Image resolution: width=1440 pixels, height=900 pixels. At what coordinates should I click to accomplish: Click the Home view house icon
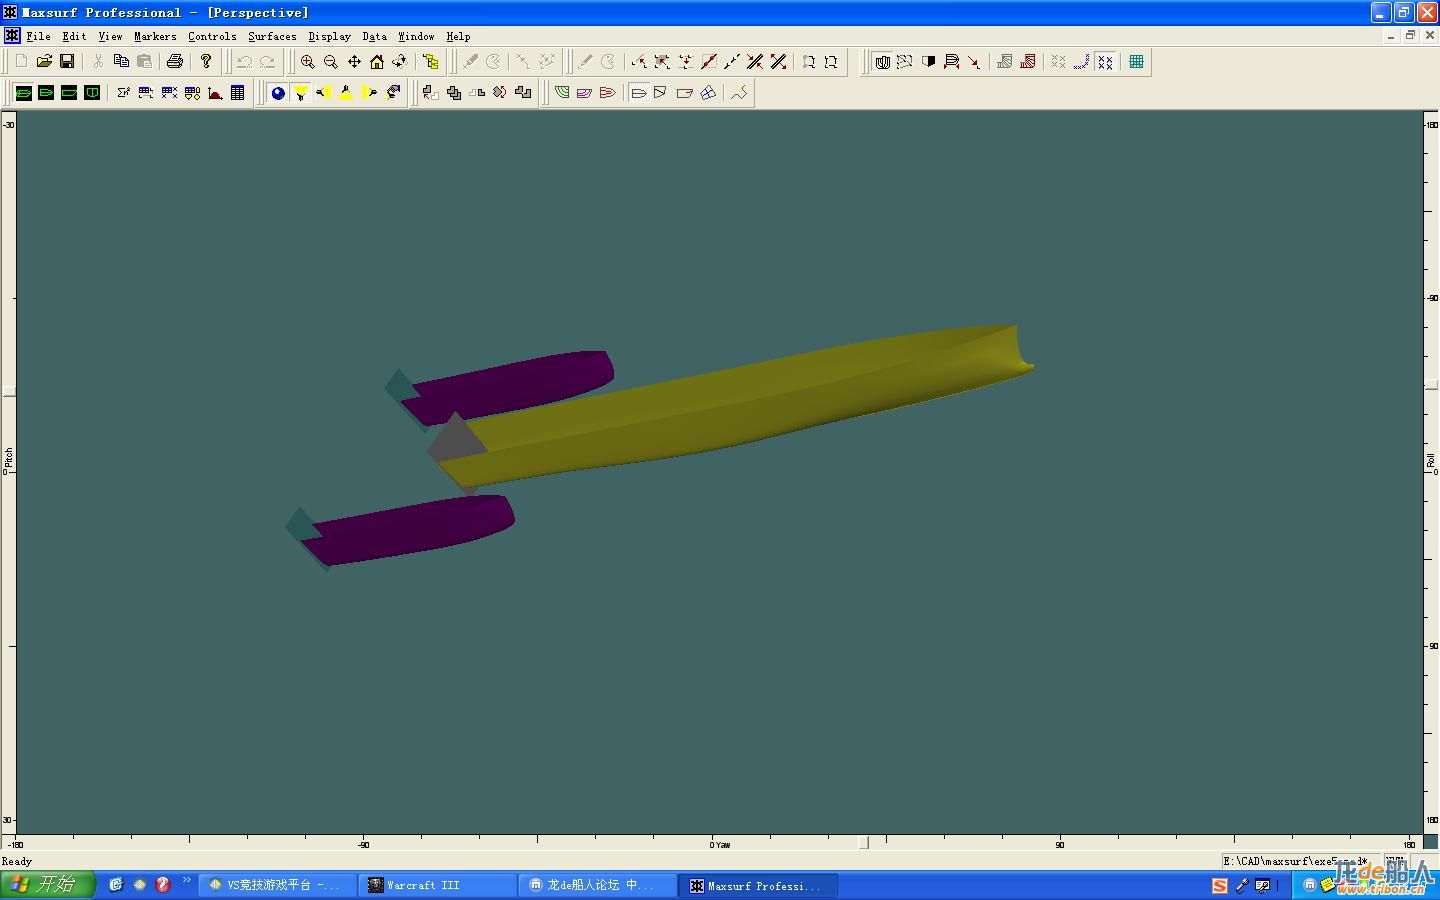tap(377, 61)
